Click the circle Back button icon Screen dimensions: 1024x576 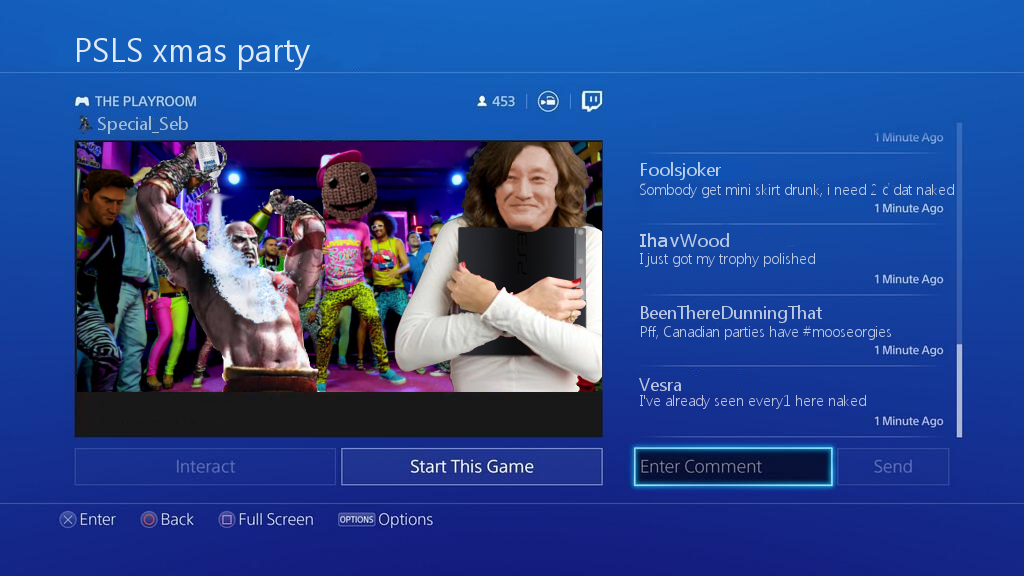pyautogui.click(x=149, y=519)
